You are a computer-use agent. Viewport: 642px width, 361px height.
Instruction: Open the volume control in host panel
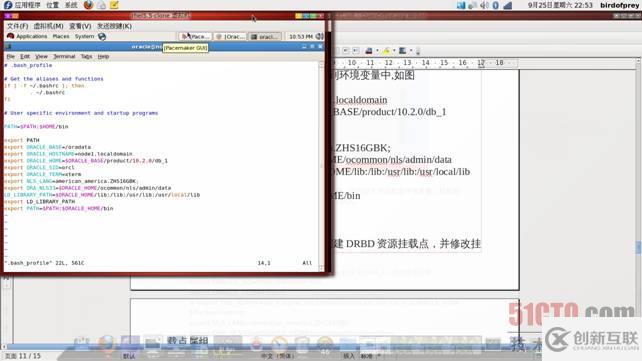pos(484,5)
